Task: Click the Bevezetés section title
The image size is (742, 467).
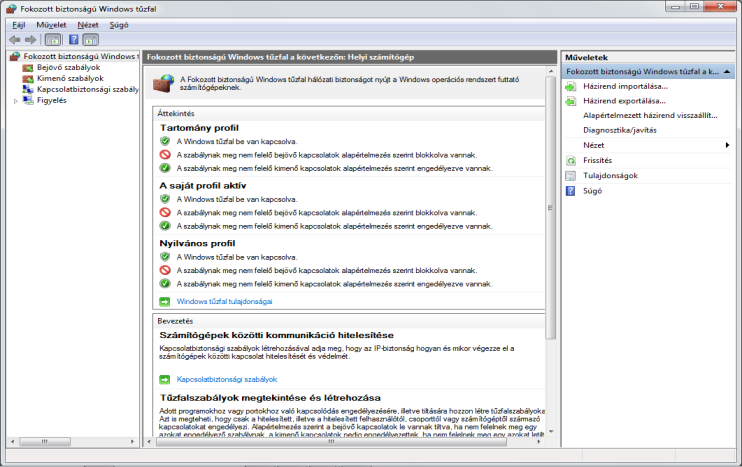Action: [x=175, y=321]
